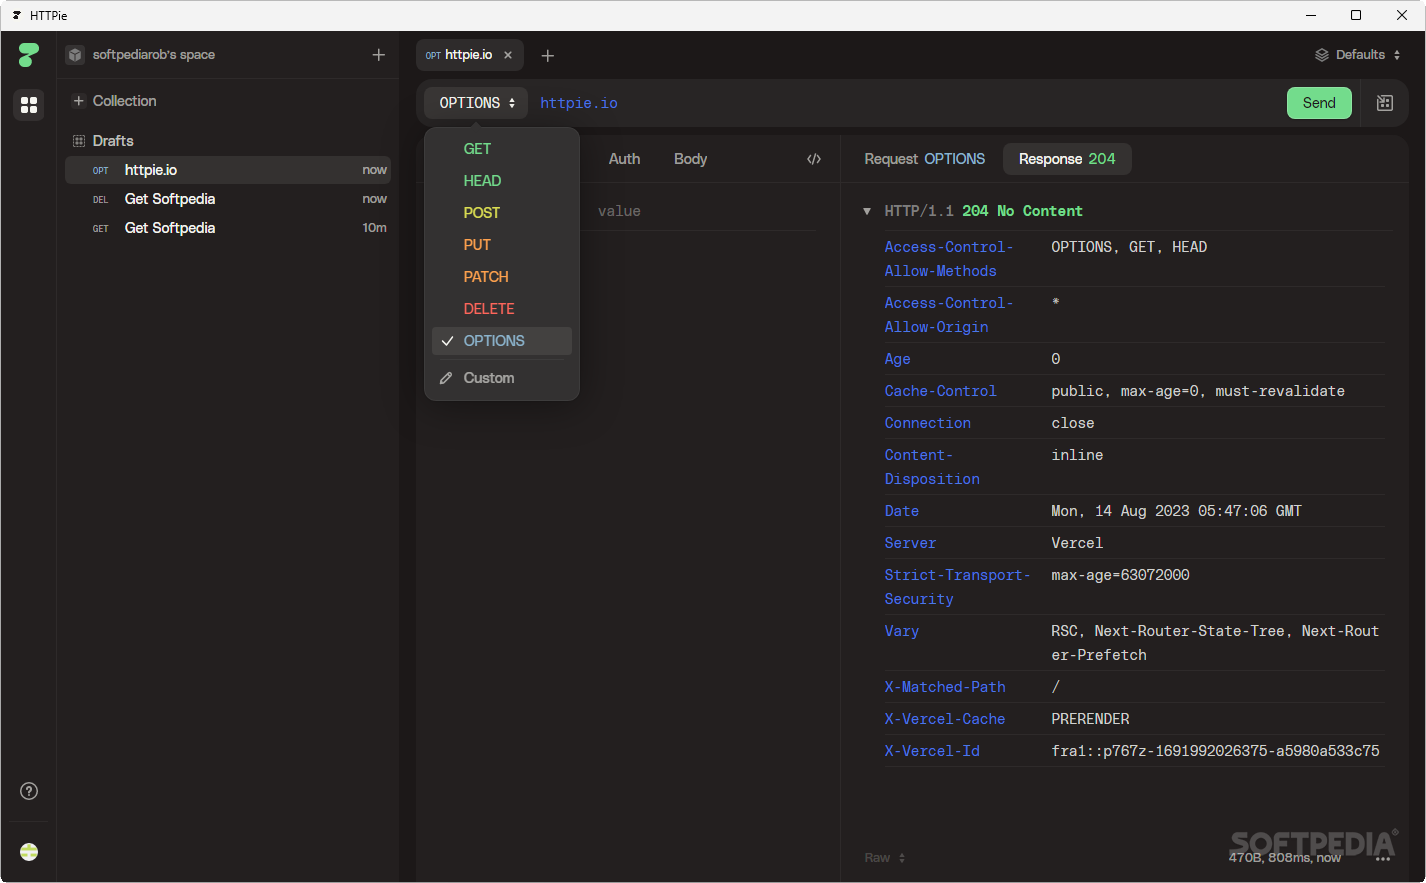1426x883 pixels.
Task: Click the Vary header name
Action: (x=901, y=631)
